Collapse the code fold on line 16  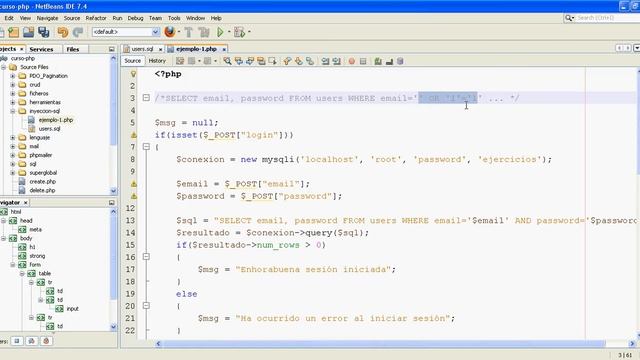[146, 257]
